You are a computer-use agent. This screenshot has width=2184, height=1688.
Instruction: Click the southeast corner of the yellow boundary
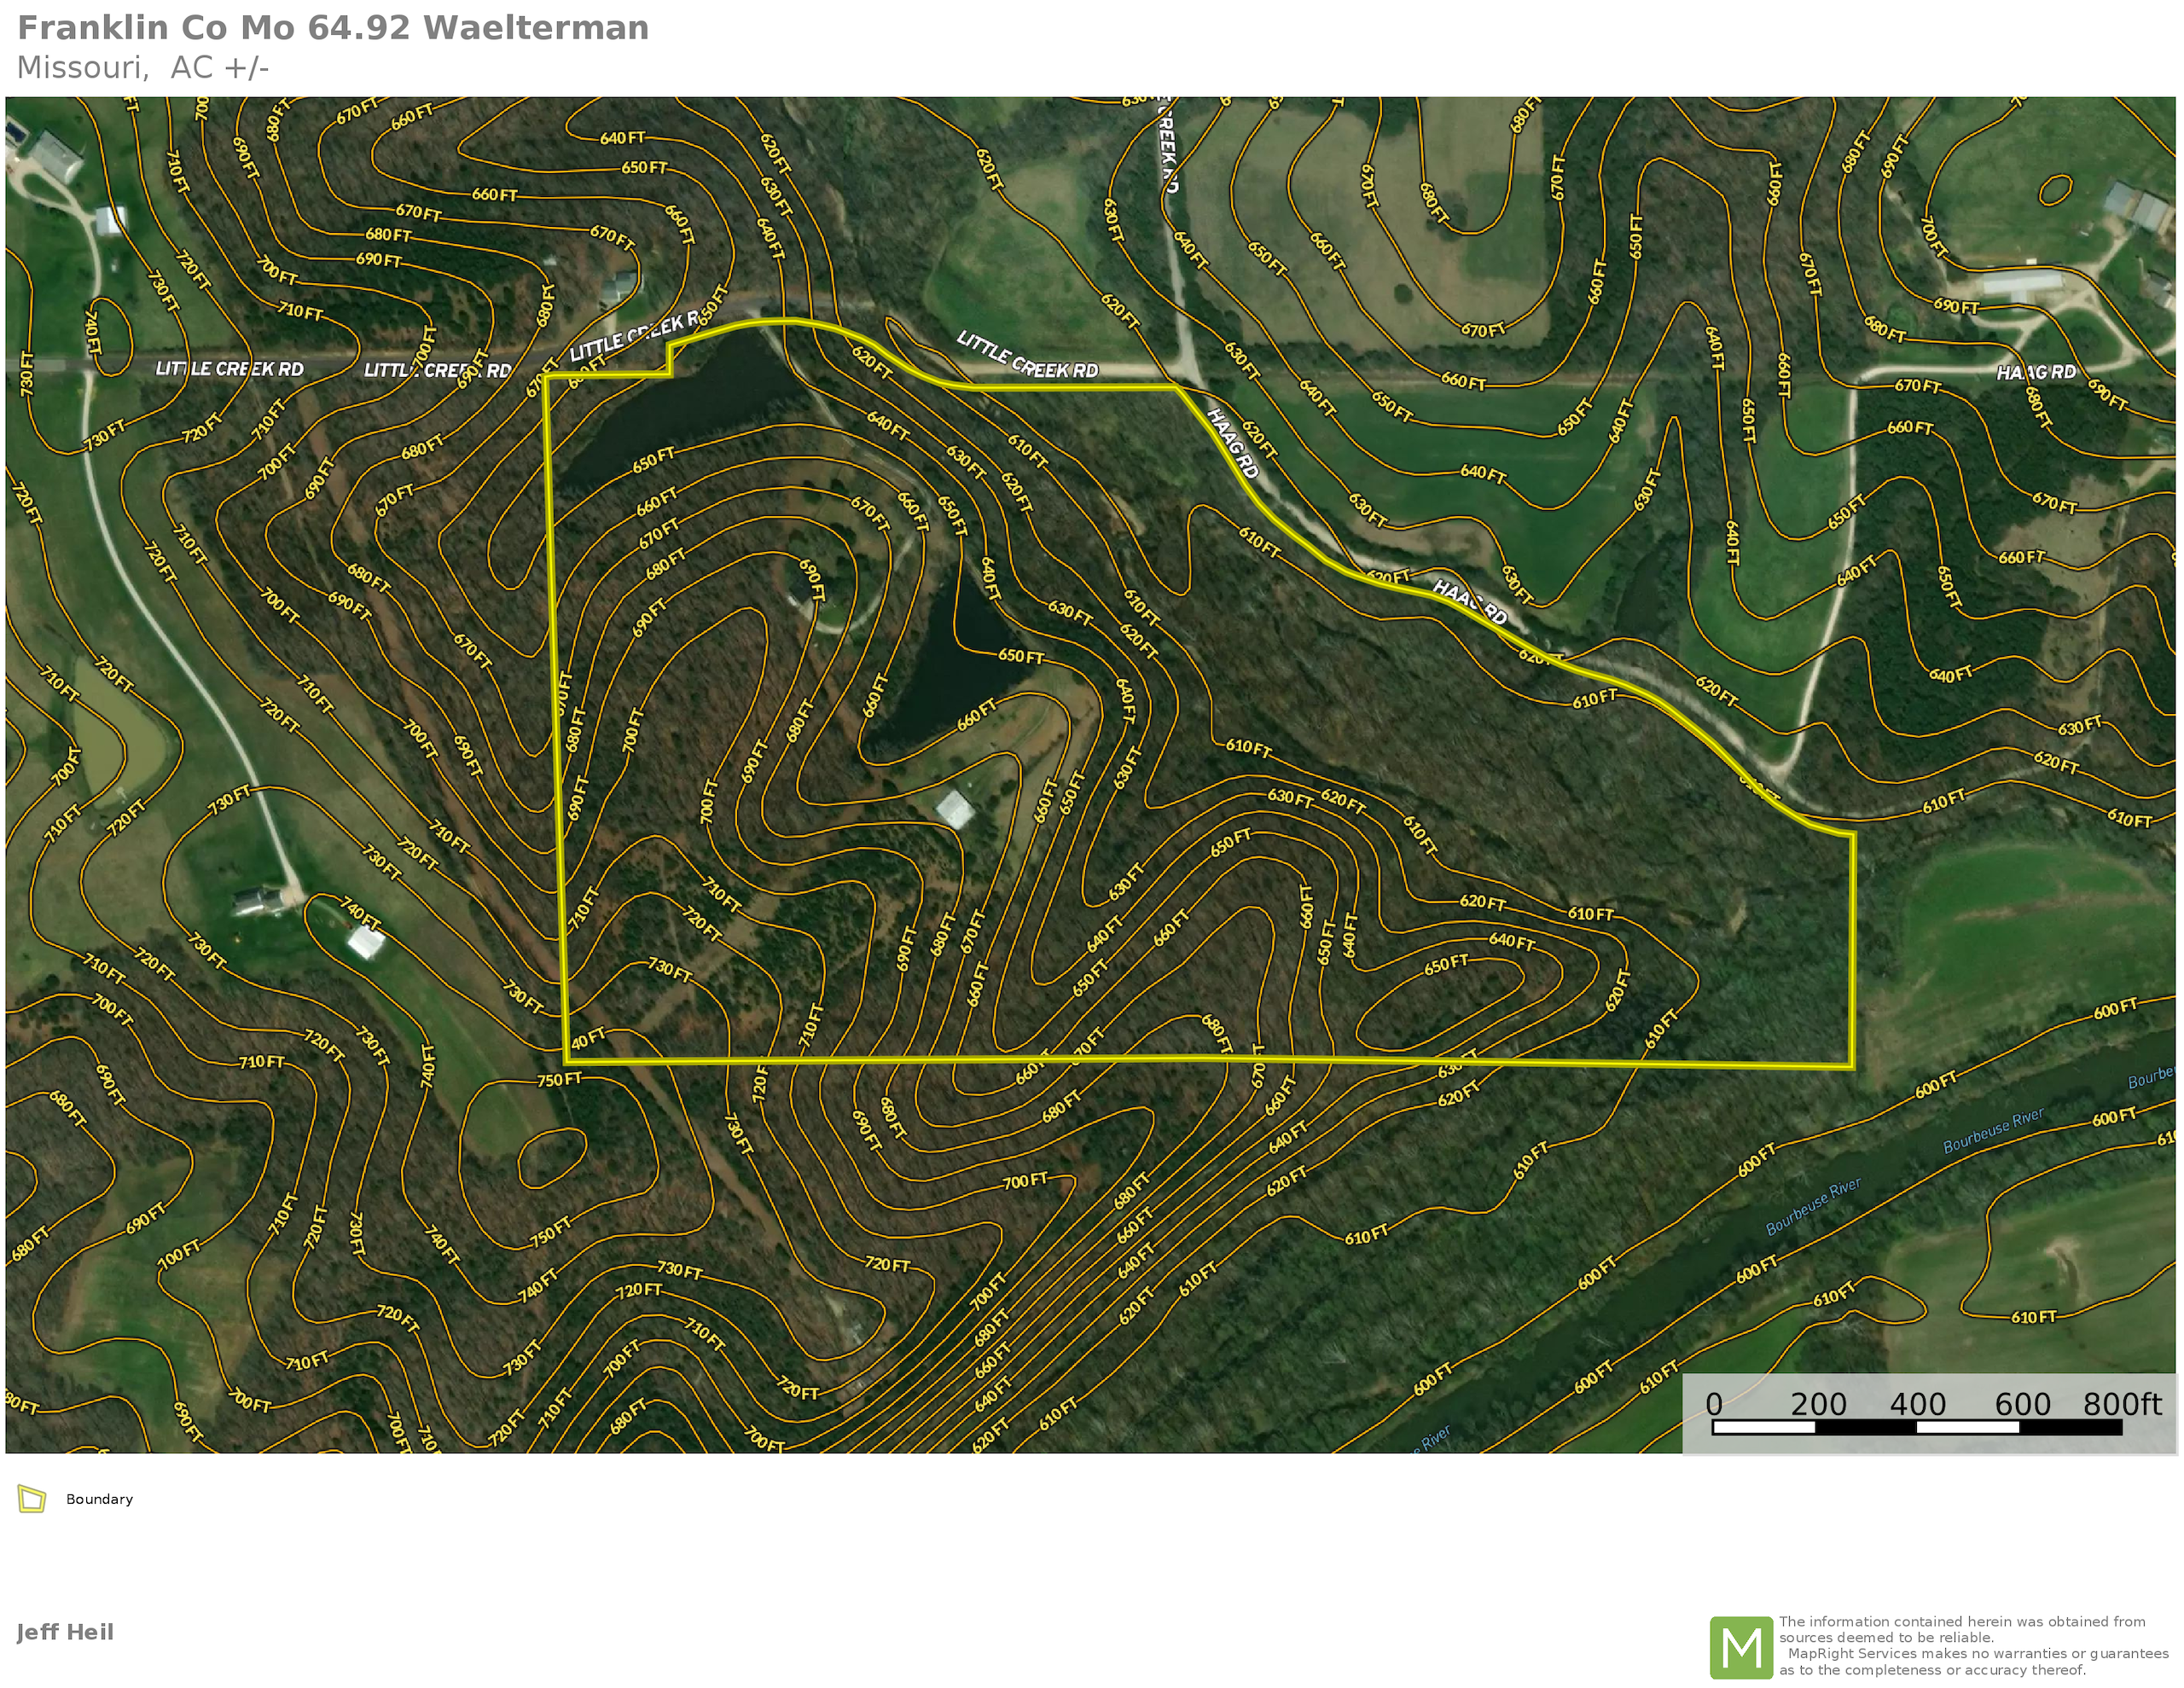(1853, 1066)
